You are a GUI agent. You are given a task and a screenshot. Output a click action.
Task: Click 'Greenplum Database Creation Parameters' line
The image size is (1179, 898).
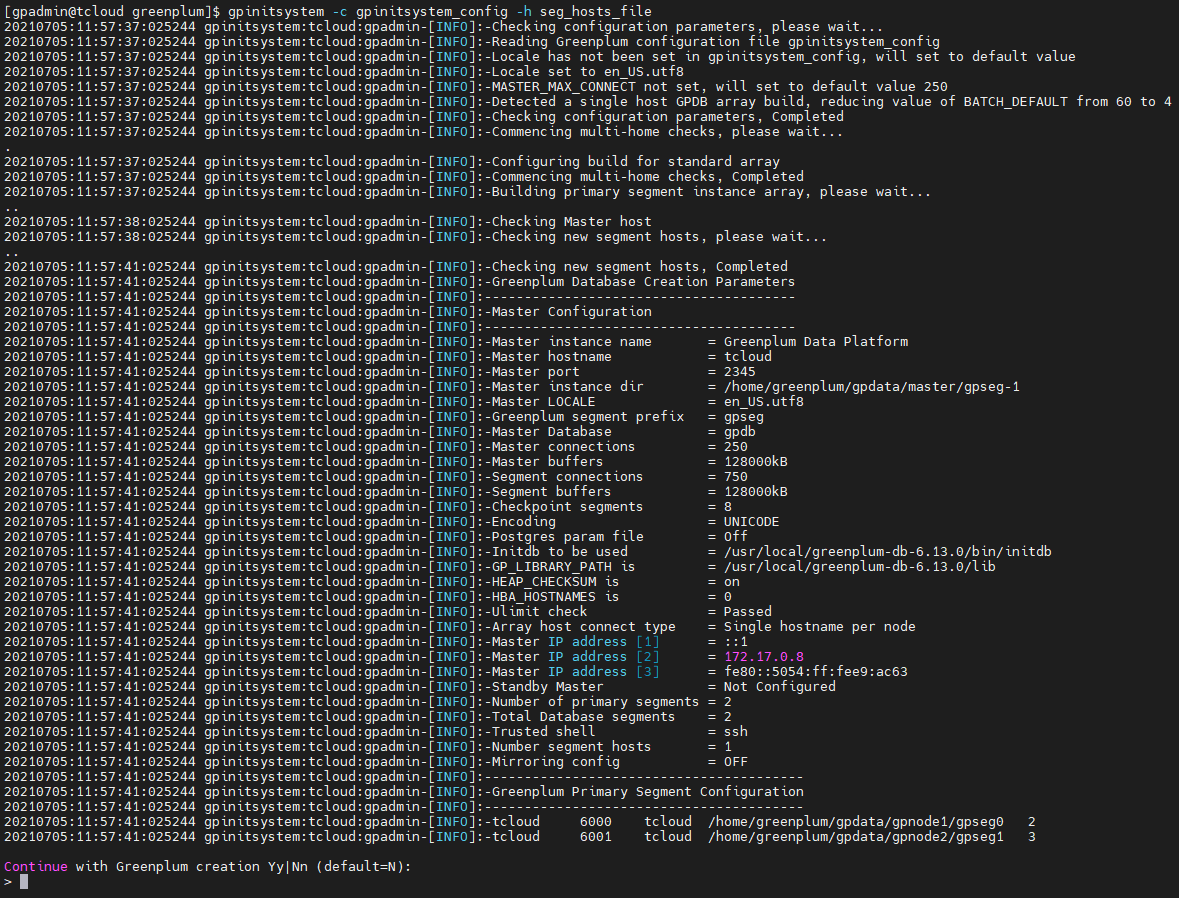(x=643, y=281)
